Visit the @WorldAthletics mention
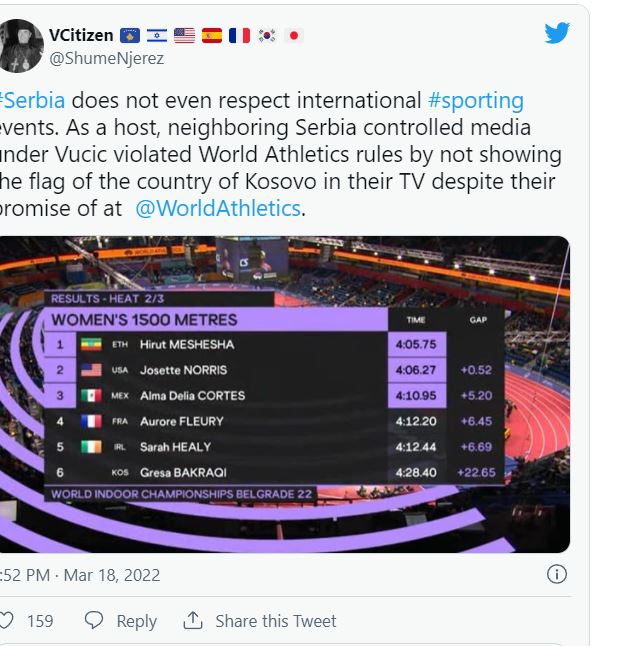Image resolution: width=630 pixels, height=646 pixels. (217, 209)
